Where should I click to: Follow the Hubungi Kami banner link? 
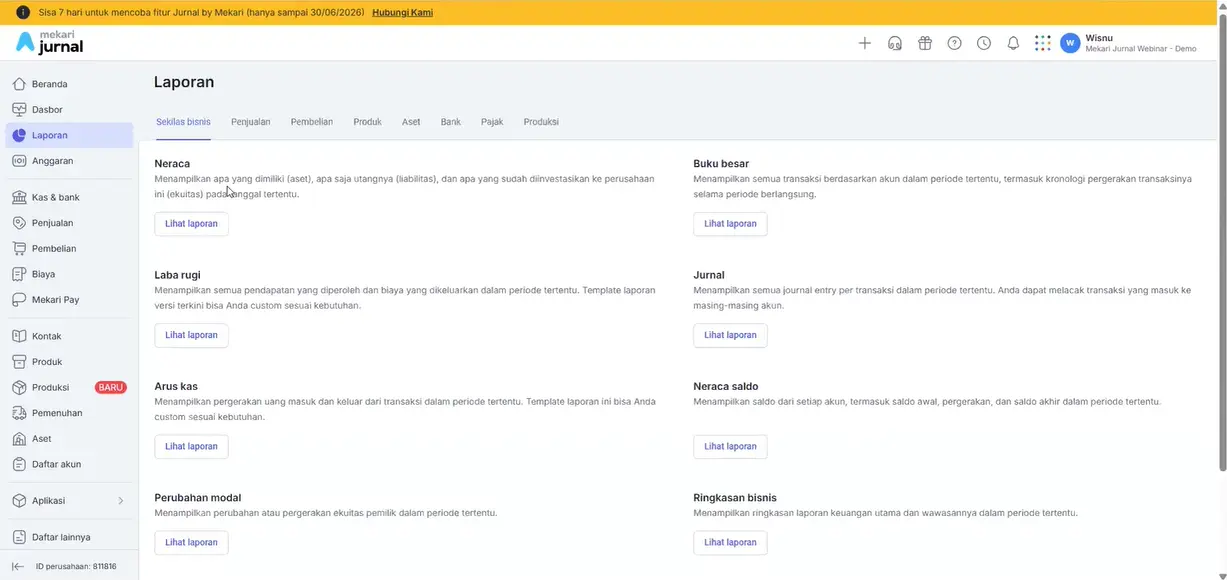pos(403,13)
